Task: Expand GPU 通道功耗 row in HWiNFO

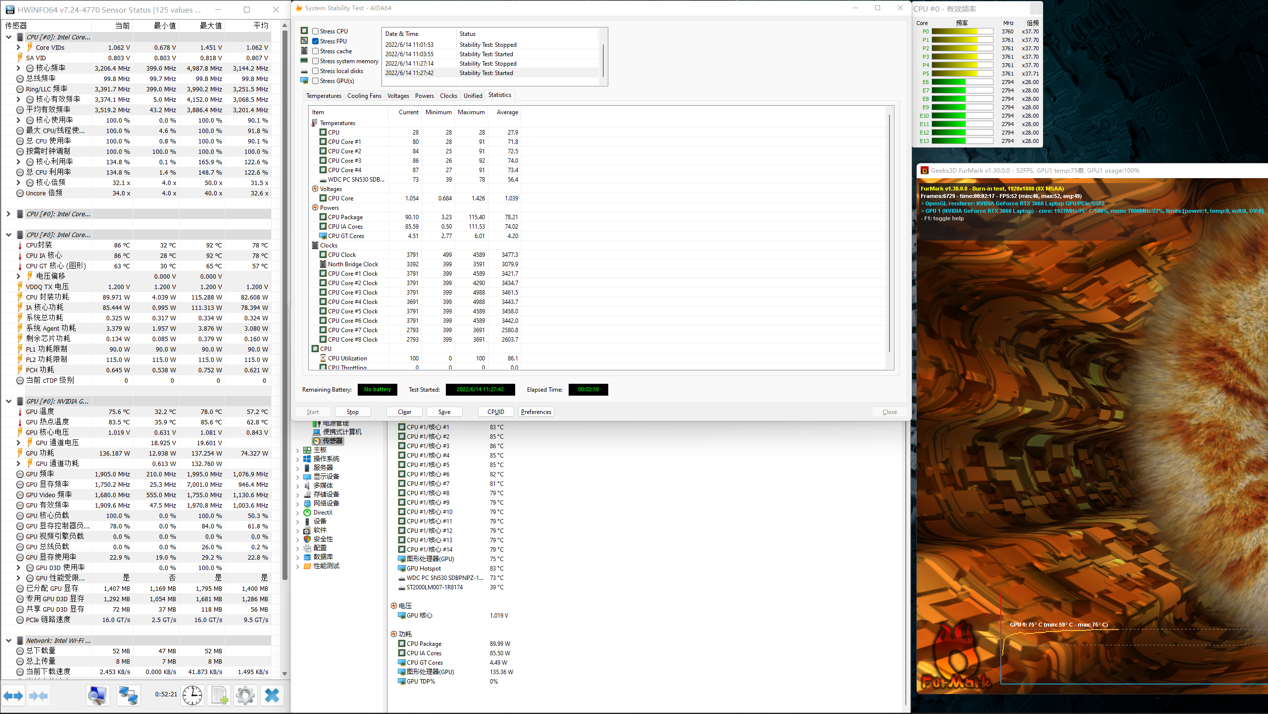Action: 19,463
